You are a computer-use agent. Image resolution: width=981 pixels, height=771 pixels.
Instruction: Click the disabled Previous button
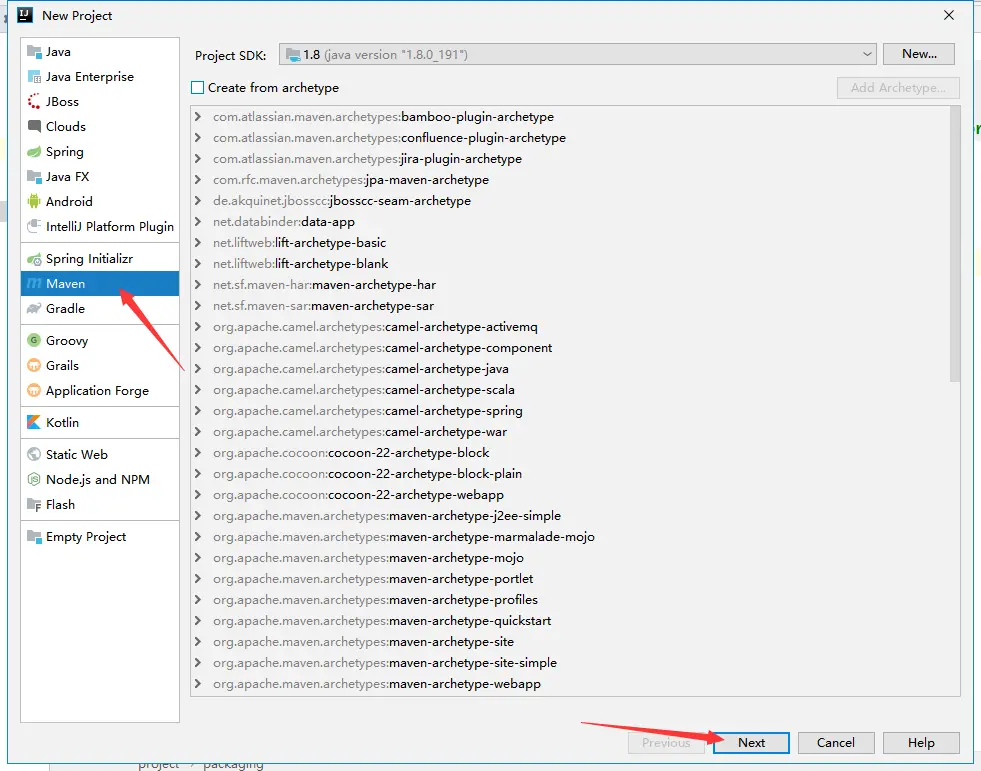666,742
